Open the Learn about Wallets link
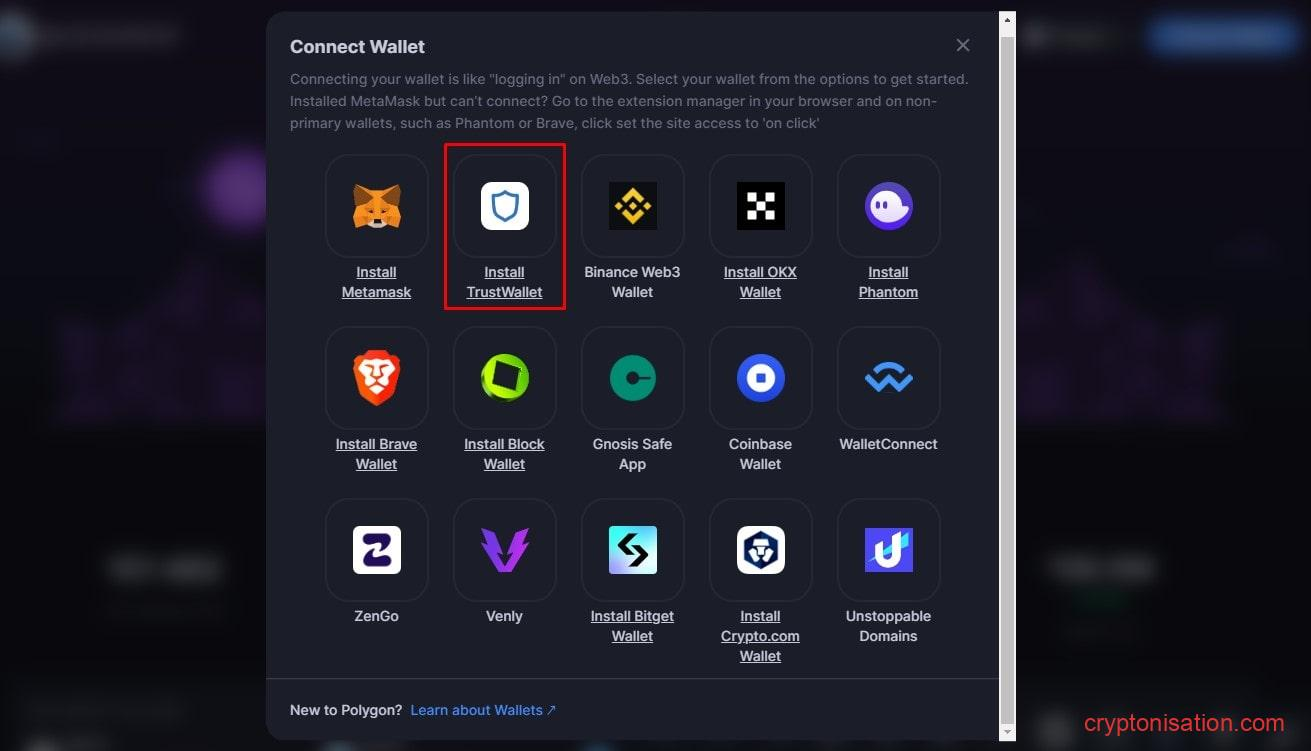This screenshot has width=1311, height=751. (x=482, y=710)
